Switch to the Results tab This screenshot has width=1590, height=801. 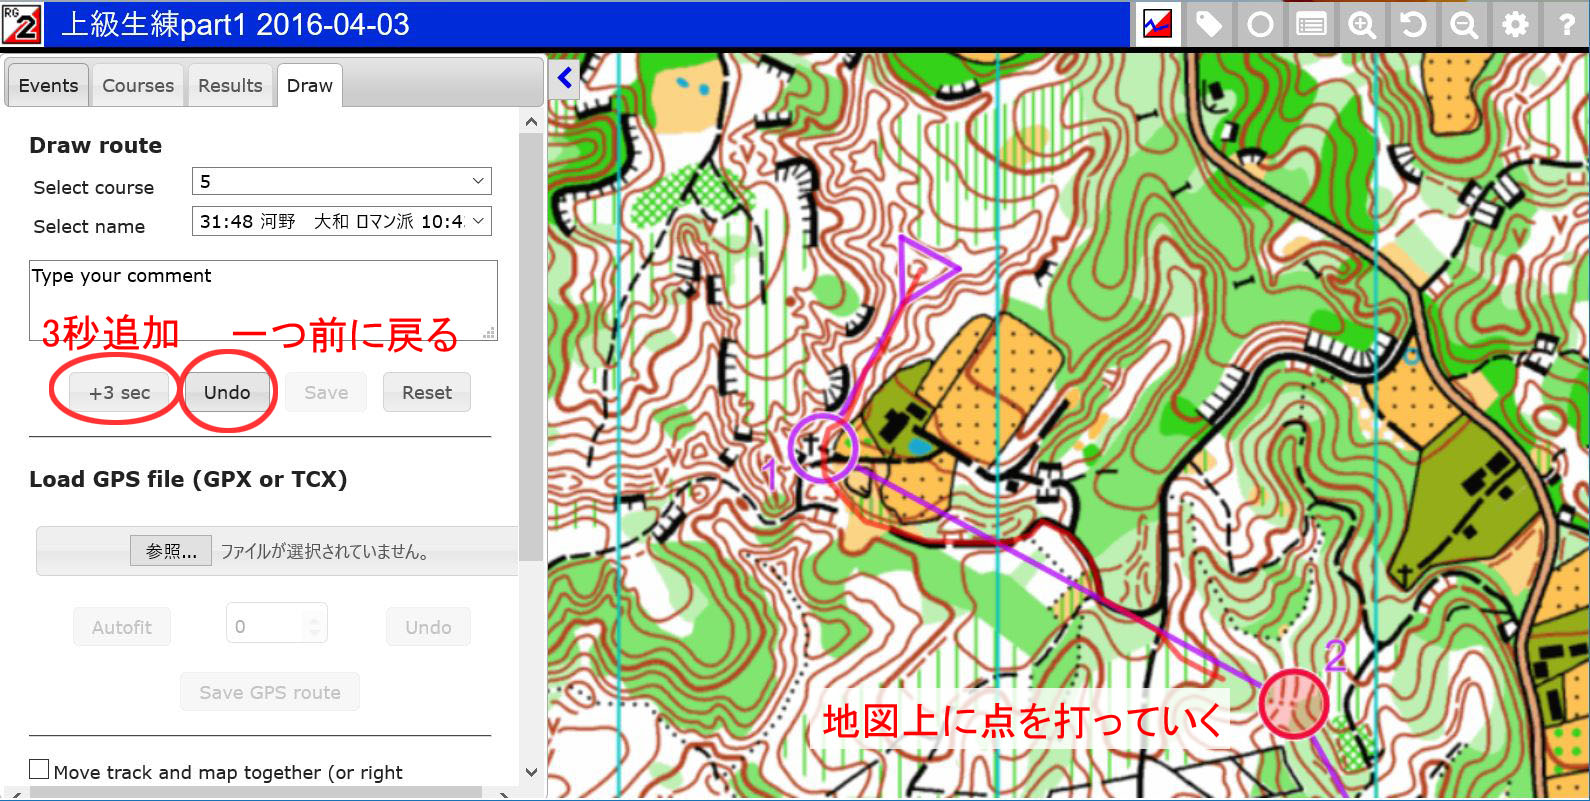pyautogui.click(x=230, y=86)
